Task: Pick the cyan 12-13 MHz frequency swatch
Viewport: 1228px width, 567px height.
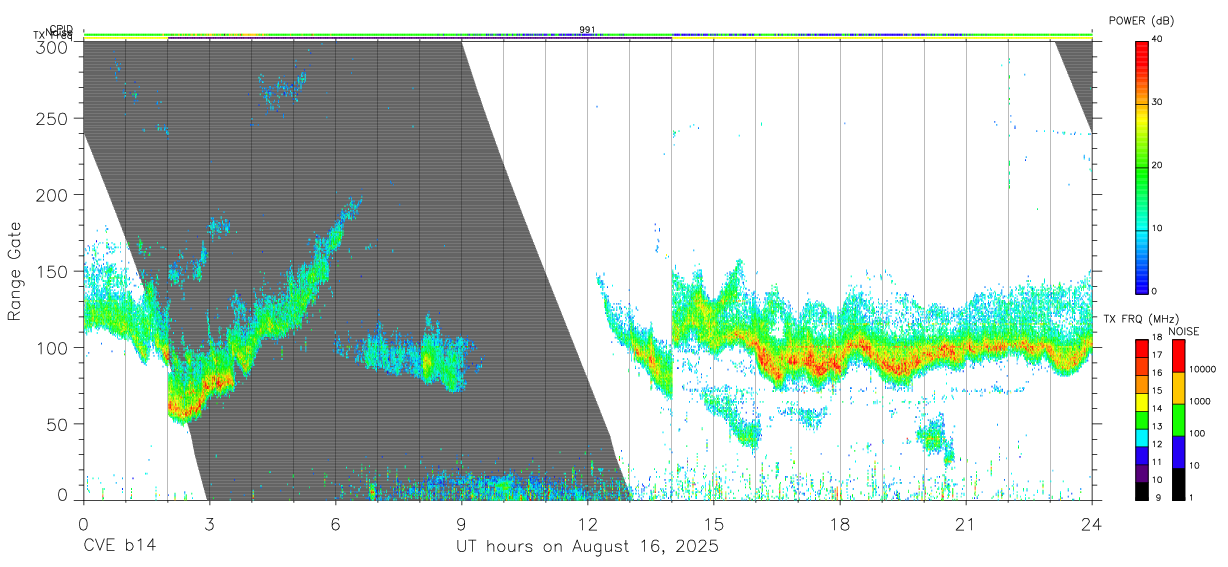Action: pos(1141,437)
